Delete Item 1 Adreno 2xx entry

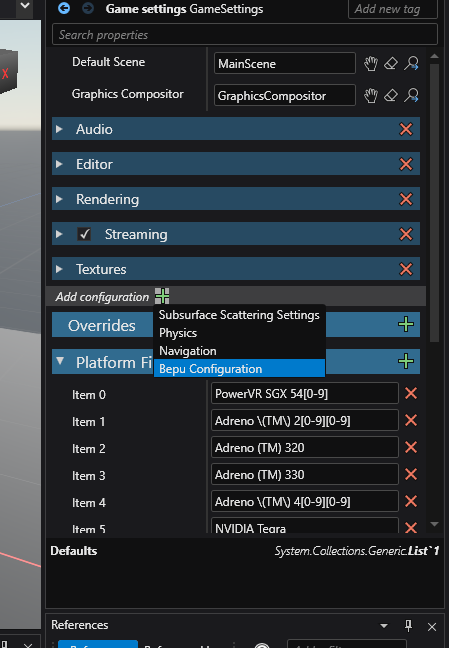click(x=411, y=420)
